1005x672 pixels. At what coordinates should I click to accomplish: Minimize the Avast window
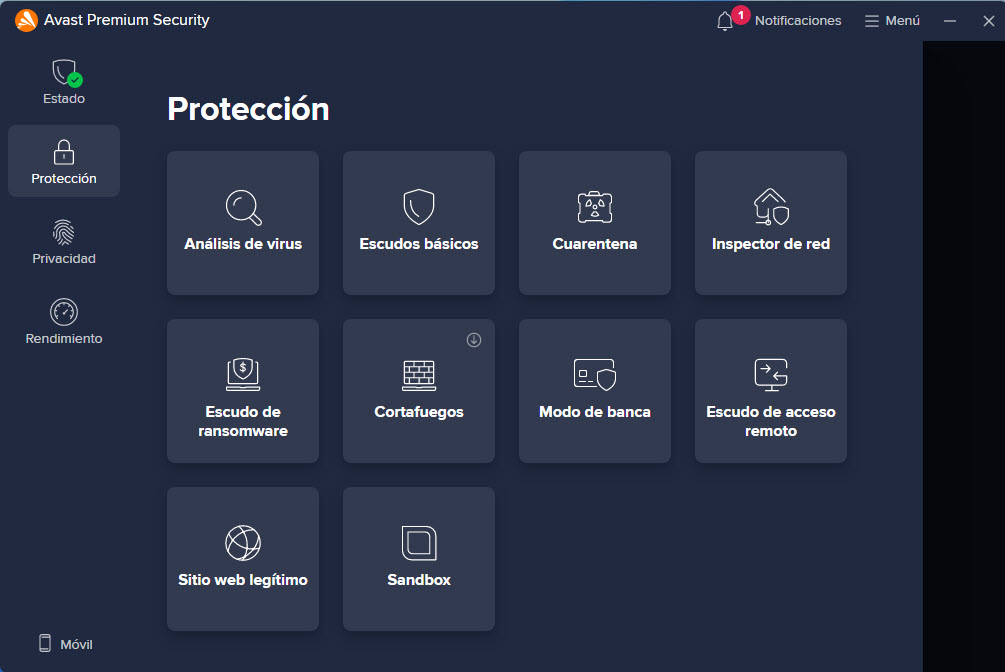coord(950,21)
